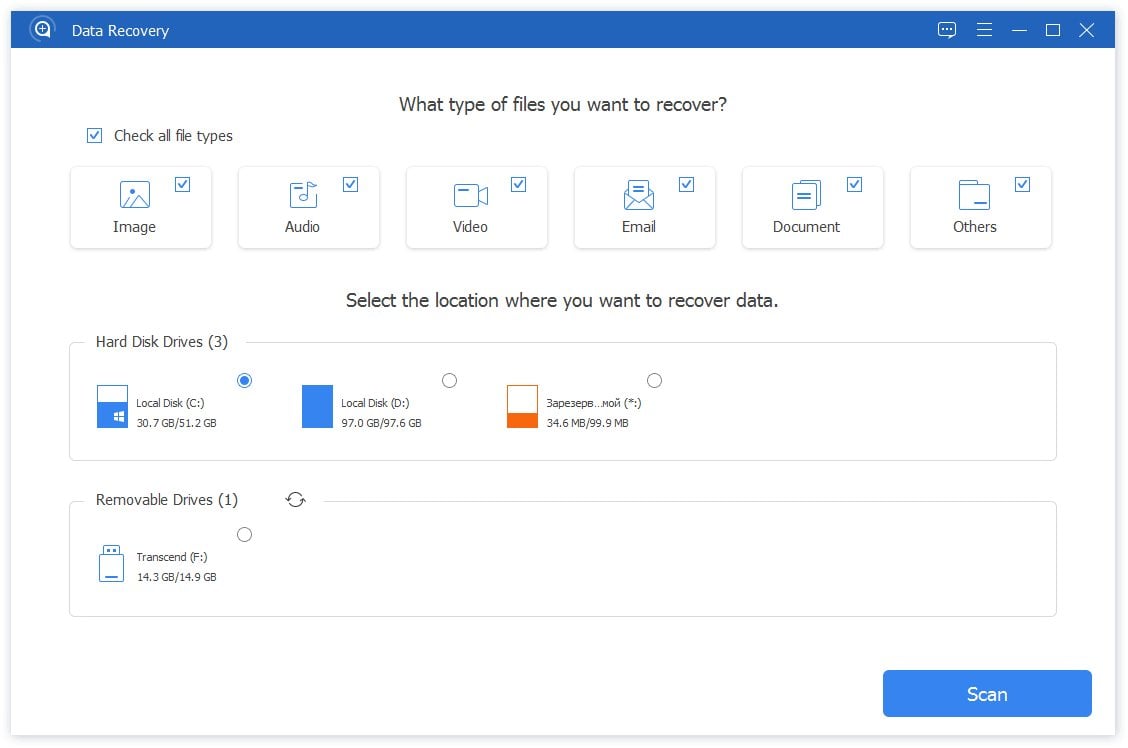Click the refresh icon beside Removable Drives
The height and width of the screenshot is (748, 1128).
pos(295,499)
